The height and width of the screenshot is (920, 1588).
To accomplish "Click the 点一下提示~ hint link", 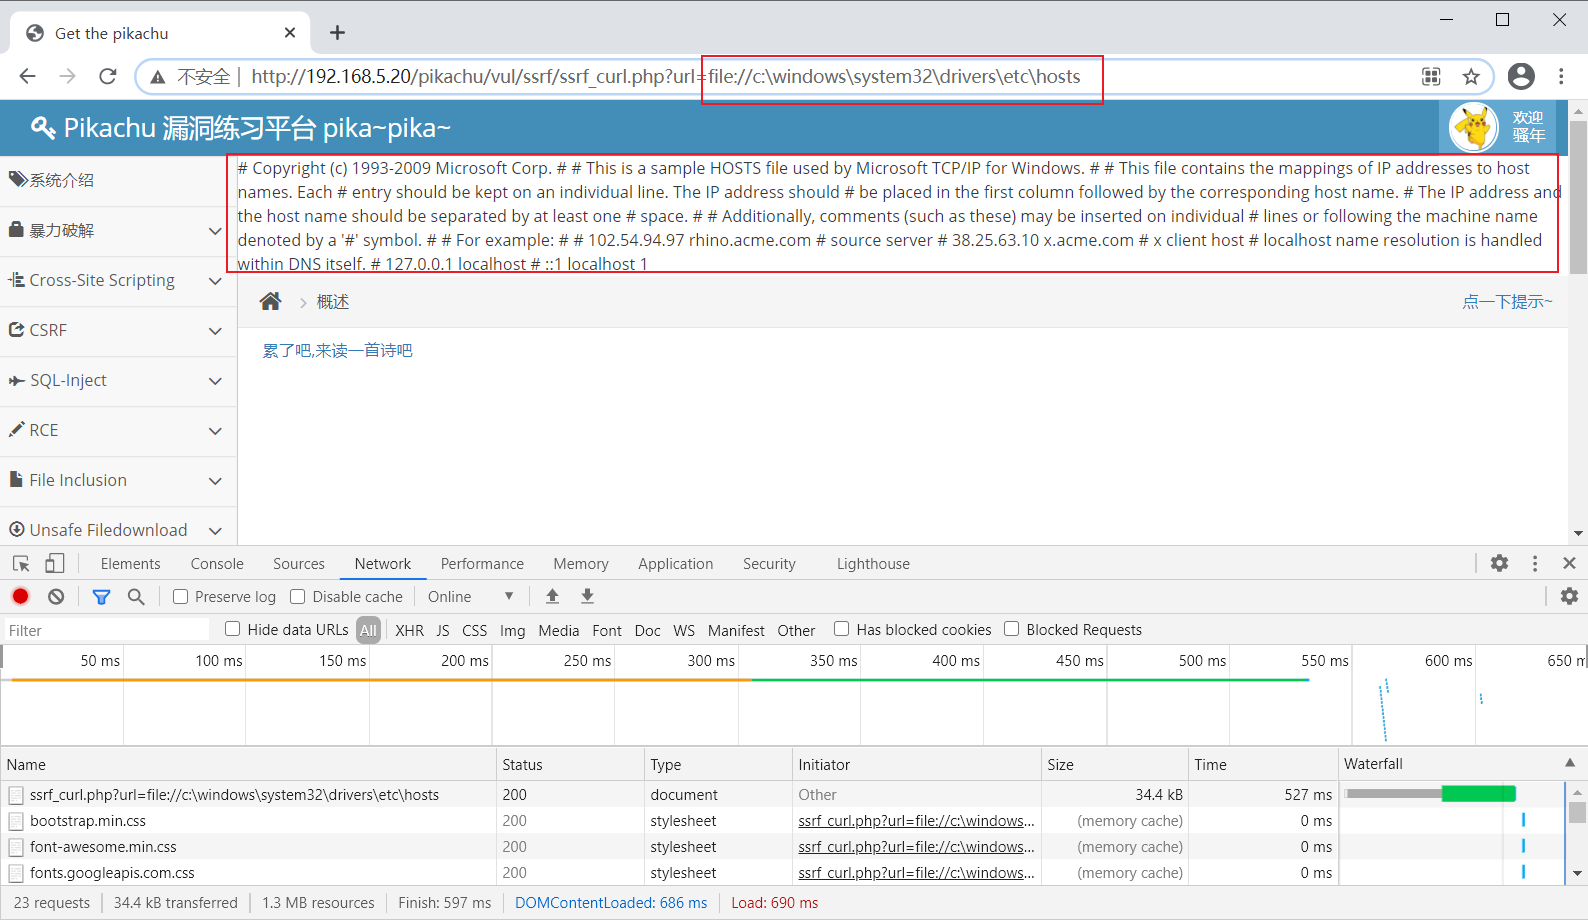I will click(x=1507, y=302).
